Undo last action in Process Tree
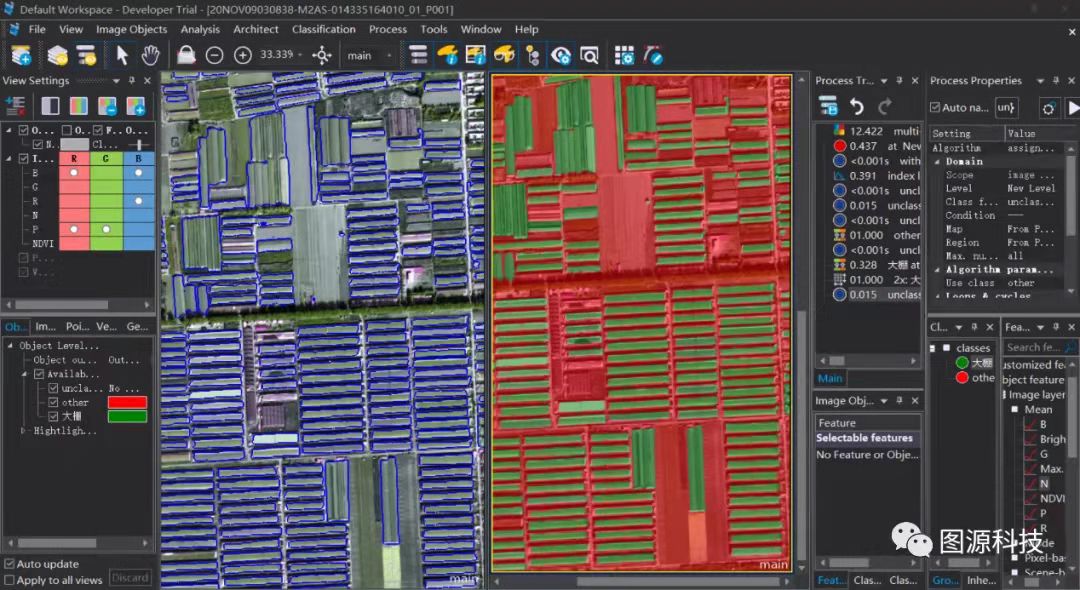The width and height of the screenshot is (1080, 590). pyautogui.click(x=857, y=106)
